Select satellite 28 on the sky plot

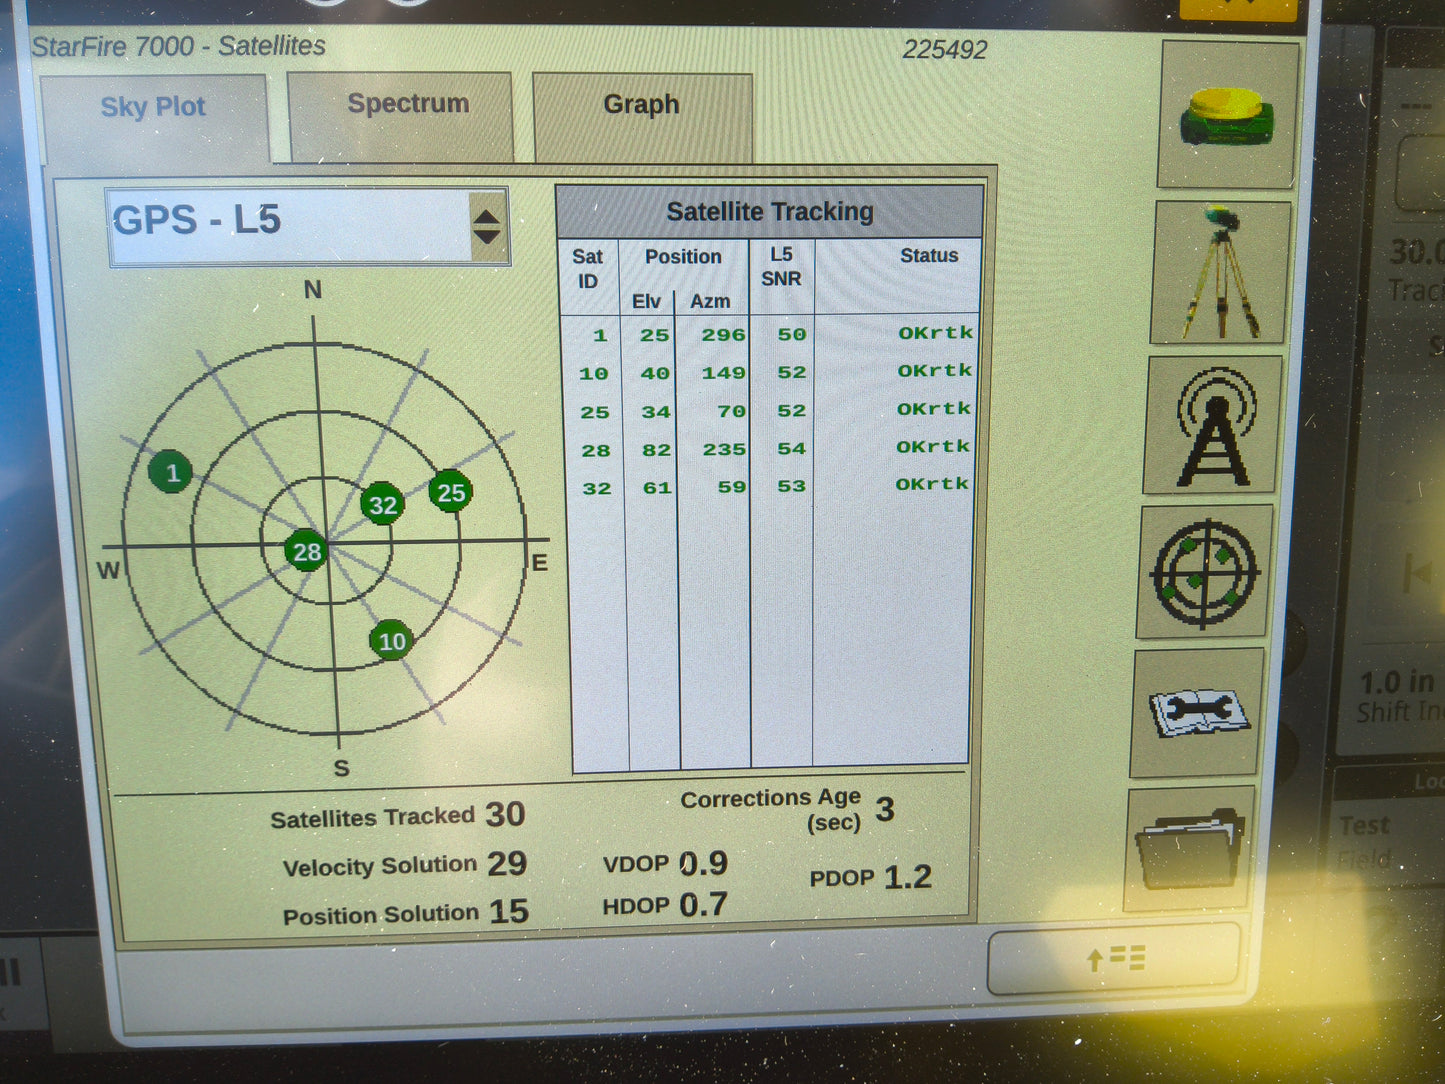tap(306, 551)
